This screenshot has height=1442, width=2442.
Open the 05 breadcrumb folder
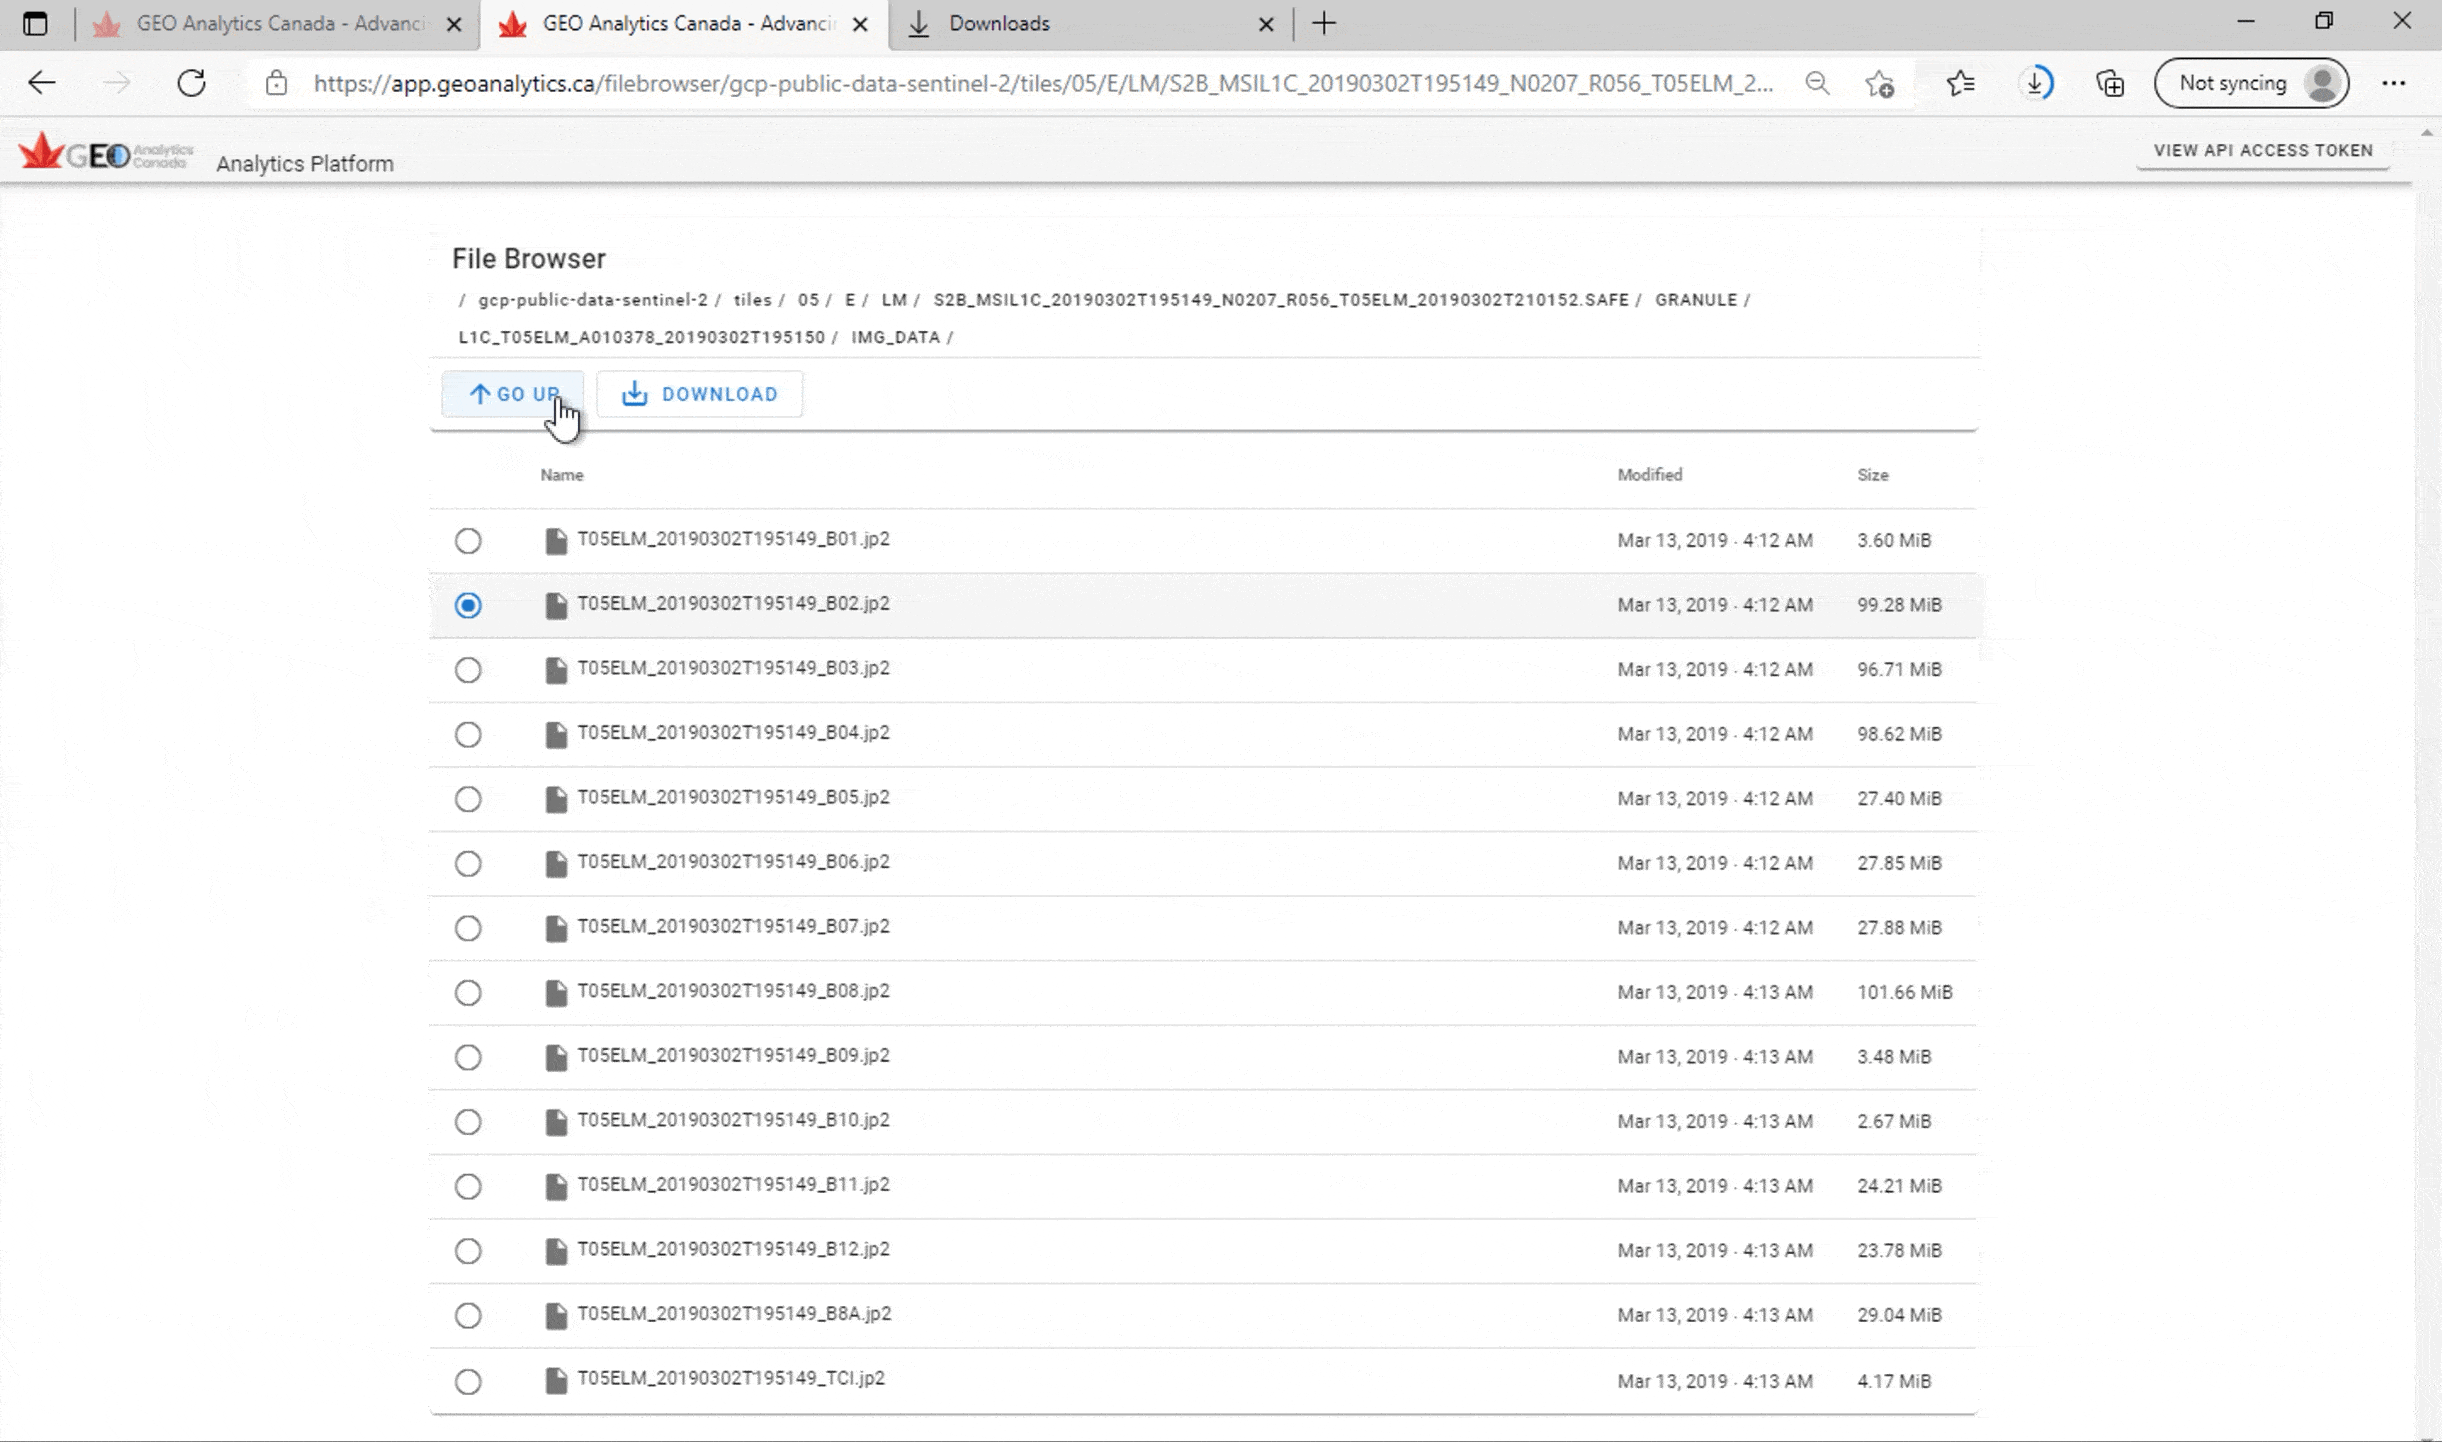808,300
